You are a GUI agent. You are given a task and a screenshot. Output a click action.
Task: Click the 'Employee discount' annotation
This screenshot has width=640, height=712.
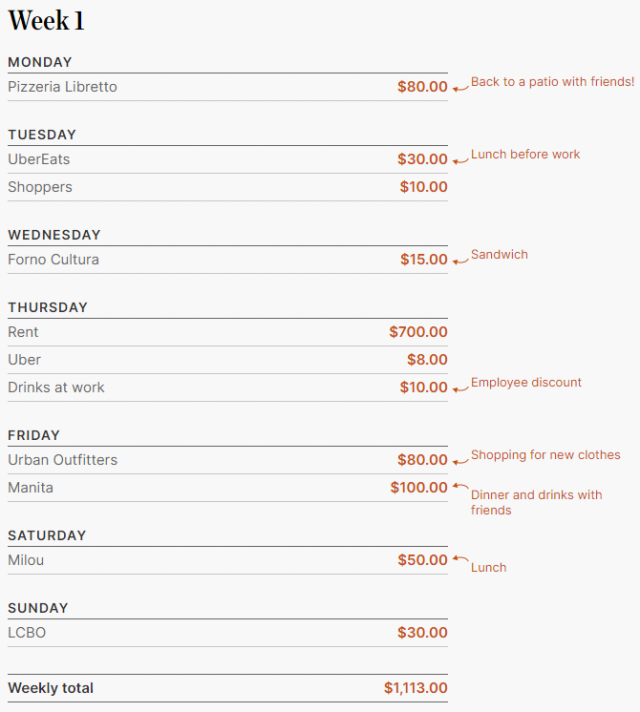[x=526, y=382]
